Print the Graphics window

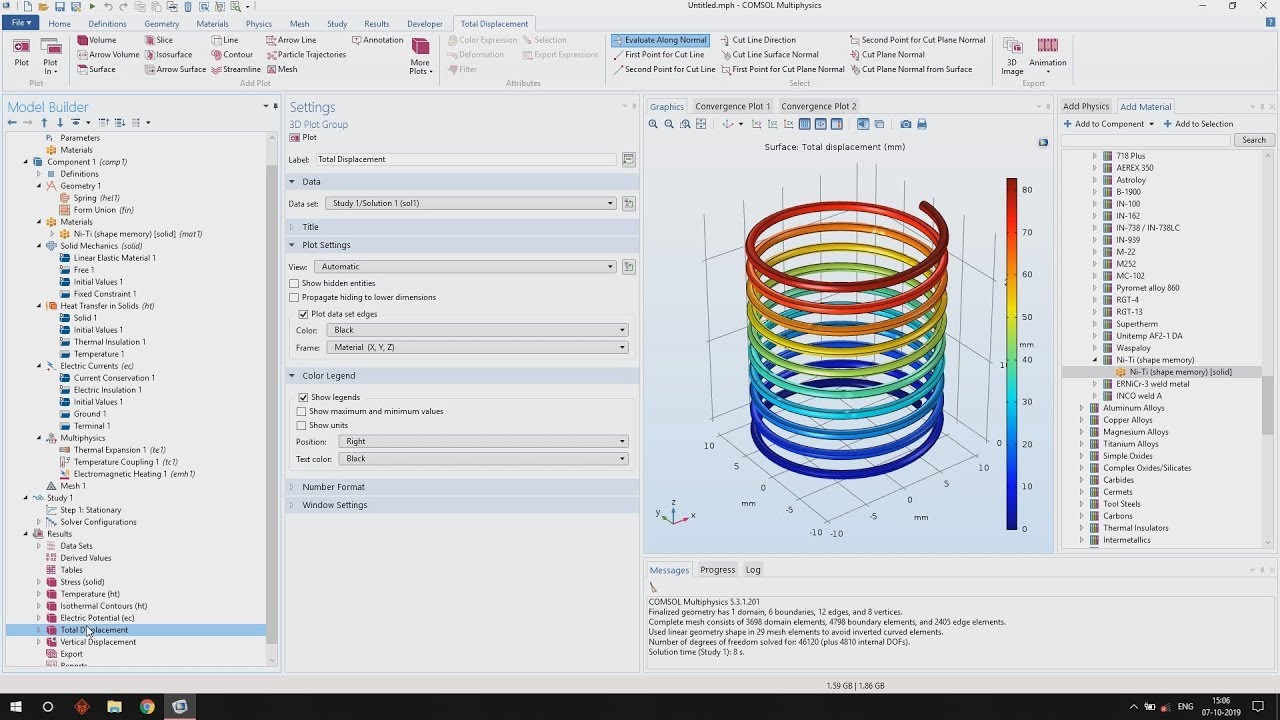click(x=922, y=124)
